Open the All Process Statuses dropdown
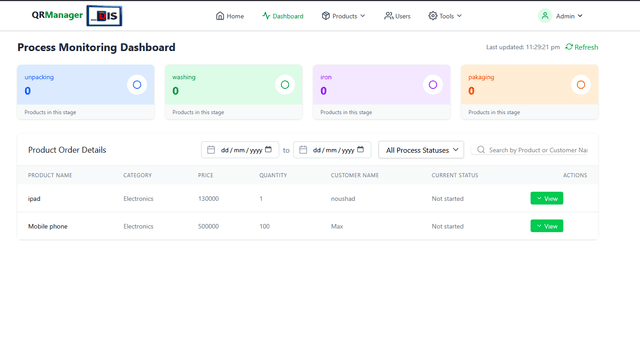The image size is (640, 364). [x=421, y=150]
